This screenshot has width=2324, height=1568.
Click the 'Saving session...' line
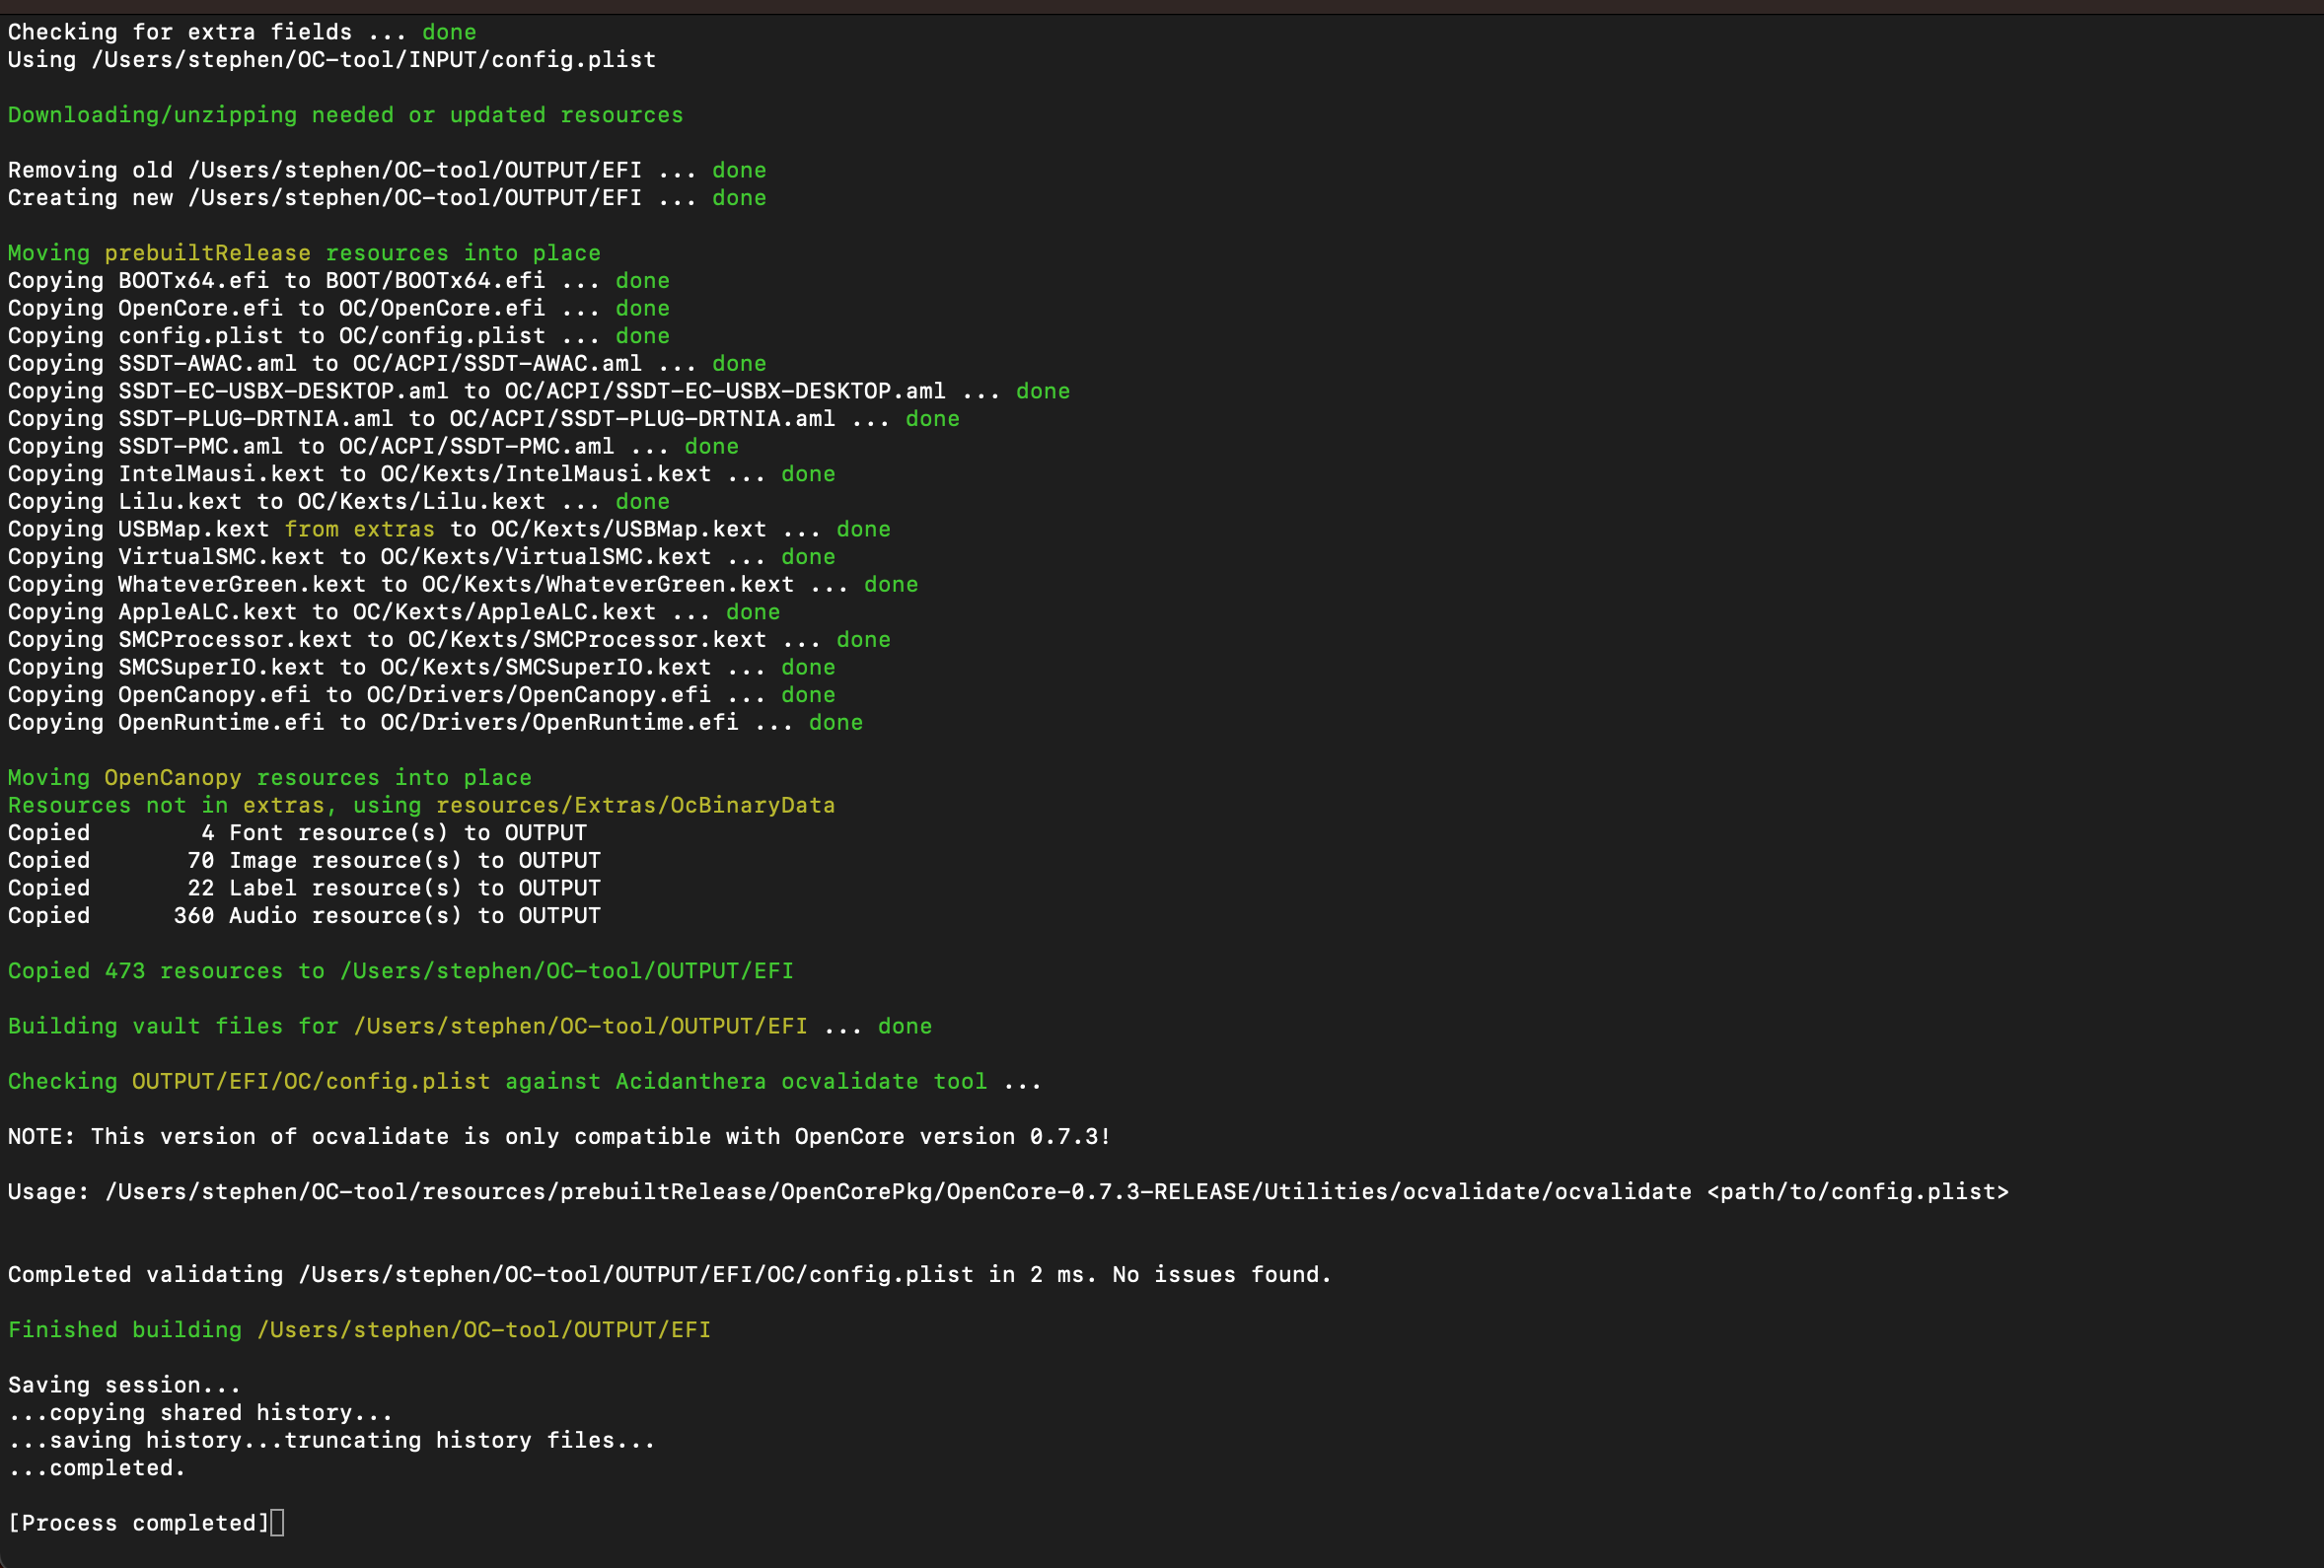[x=124, y=1385]
